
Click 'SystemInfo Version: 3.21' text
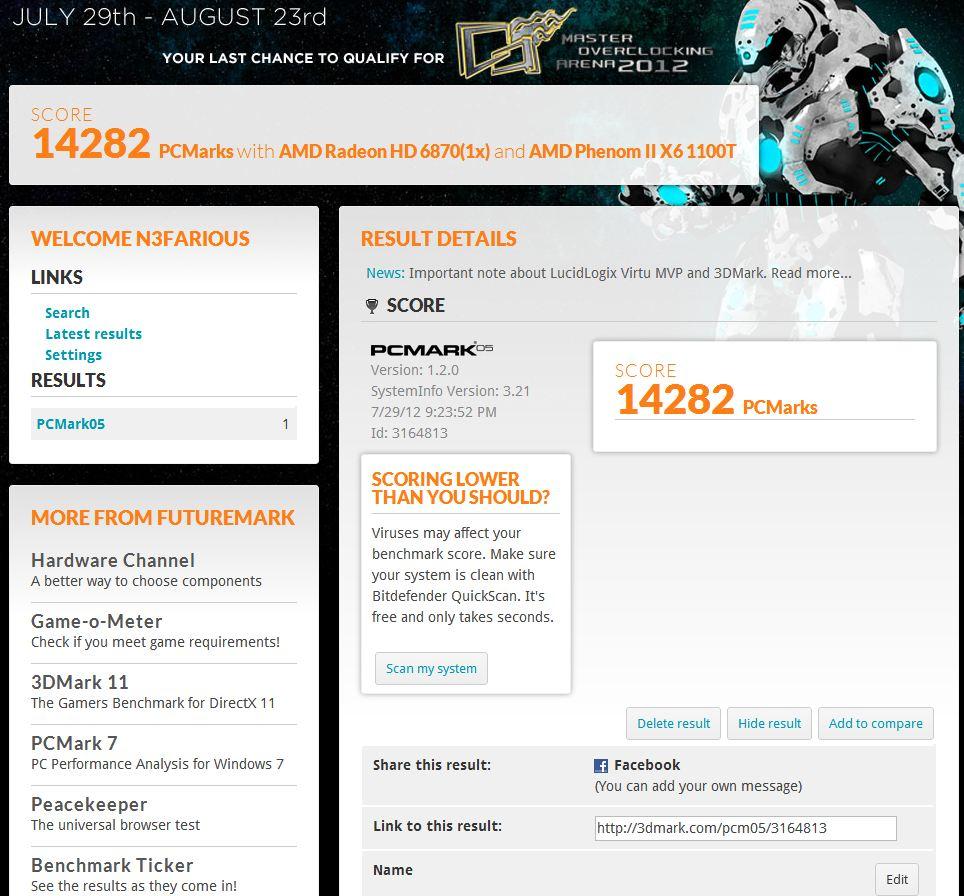pos(450,391)
